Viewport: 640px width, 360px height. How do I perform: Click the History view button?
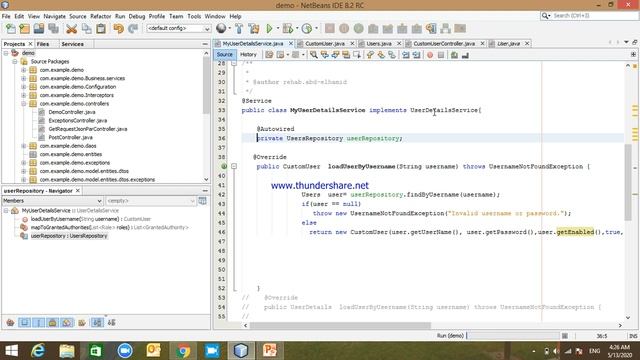[x=248, y=55]
